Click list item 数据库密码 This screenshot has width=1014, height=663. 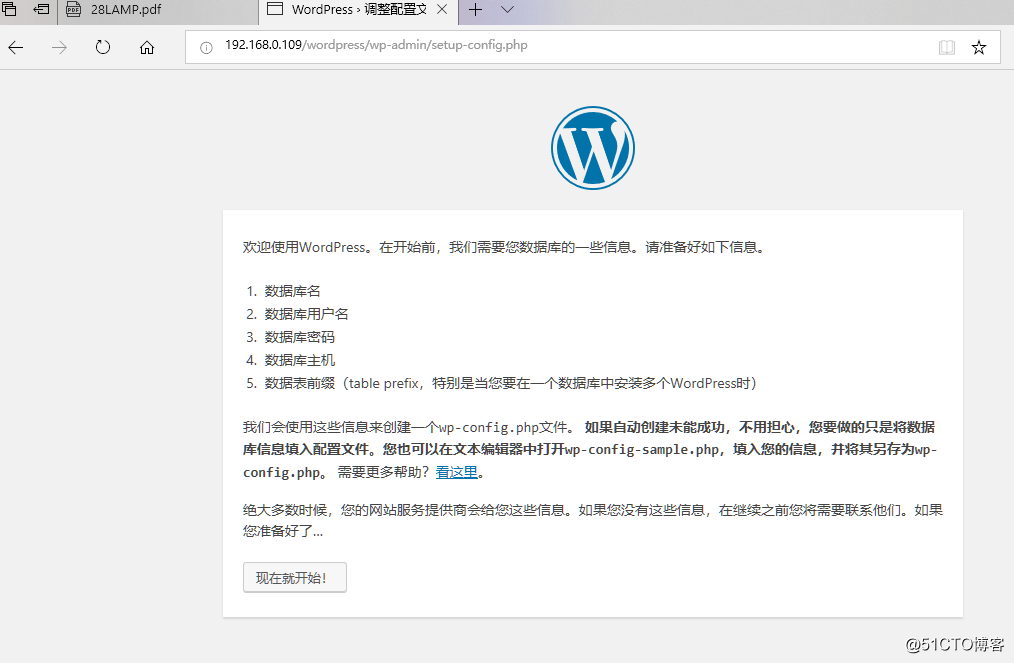click(299, 337)
